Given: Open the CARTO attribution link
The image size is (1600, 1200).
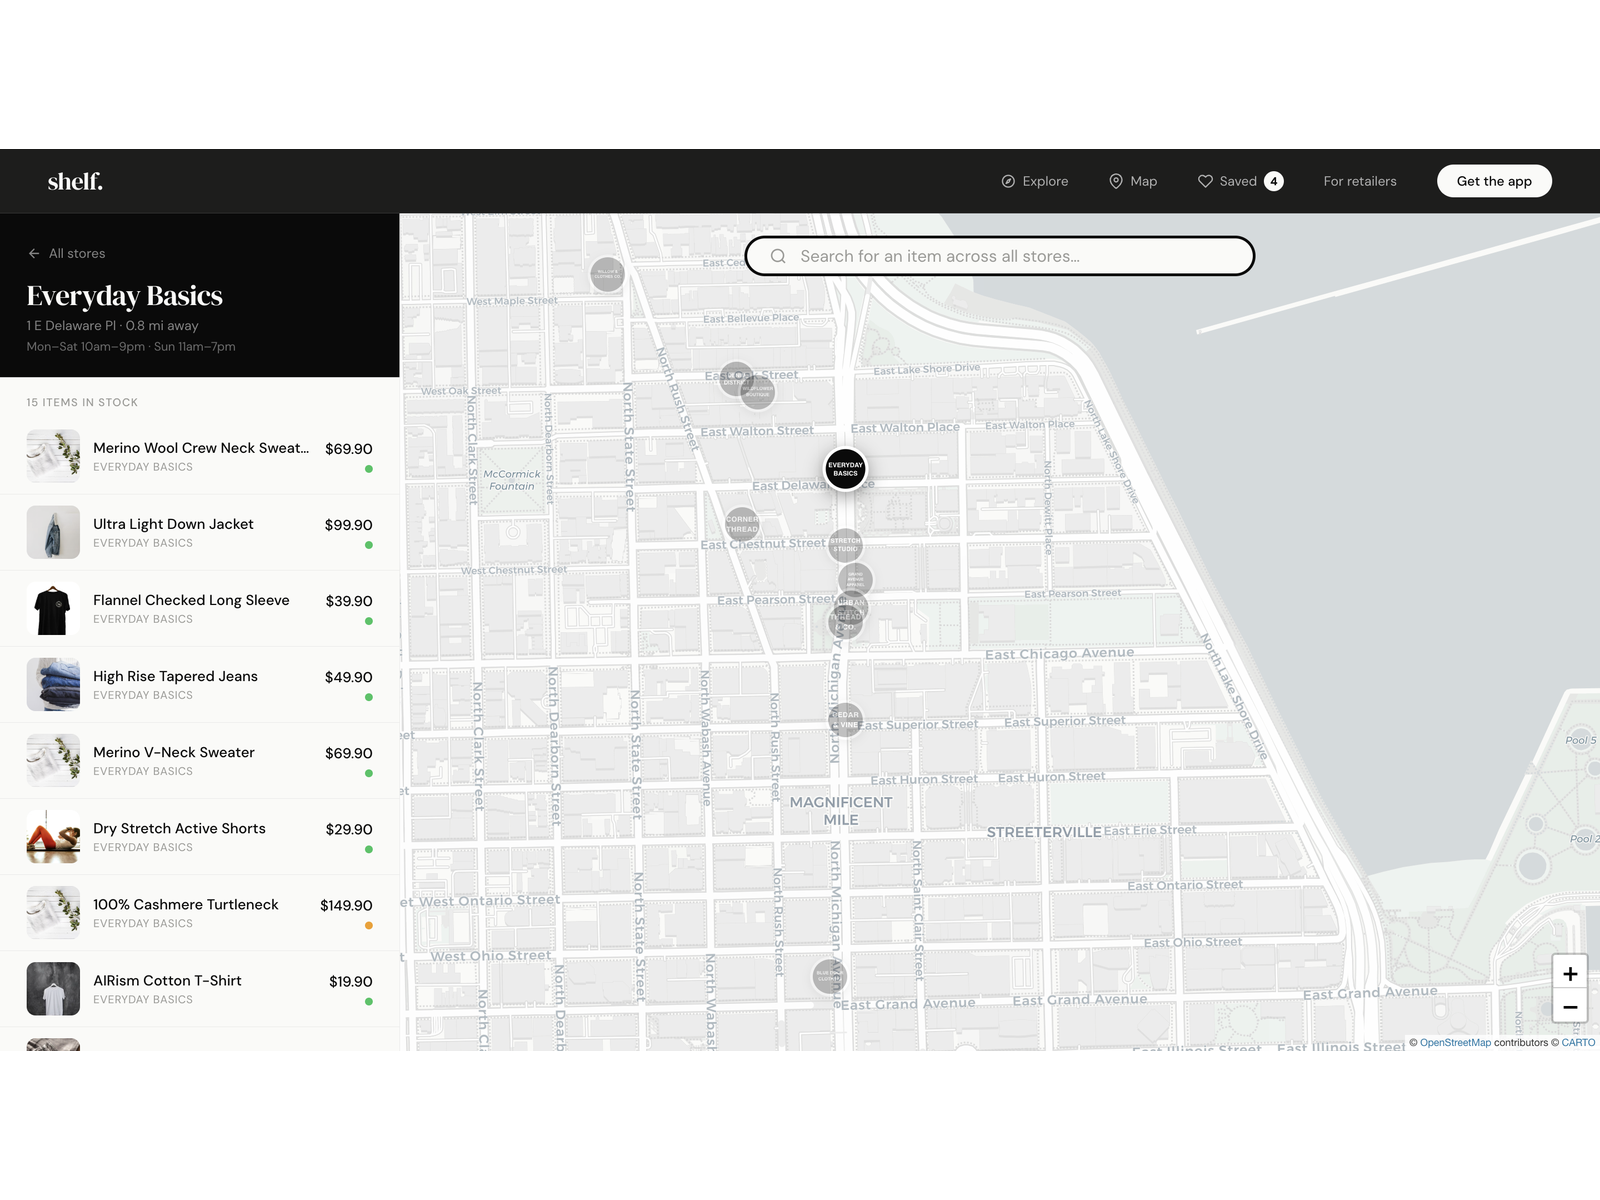Looking at the screenshot, I should (x=1578, y=1042).
